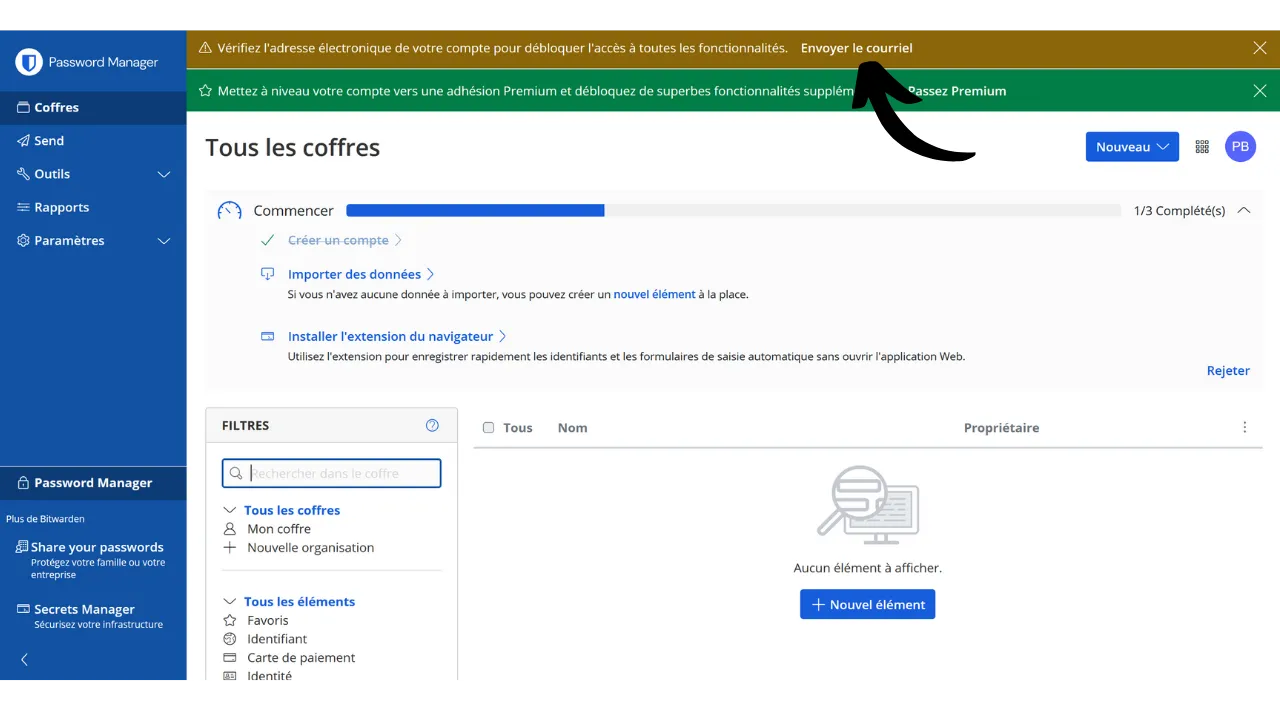Expand the Outils sidebar section

[164, 174]
